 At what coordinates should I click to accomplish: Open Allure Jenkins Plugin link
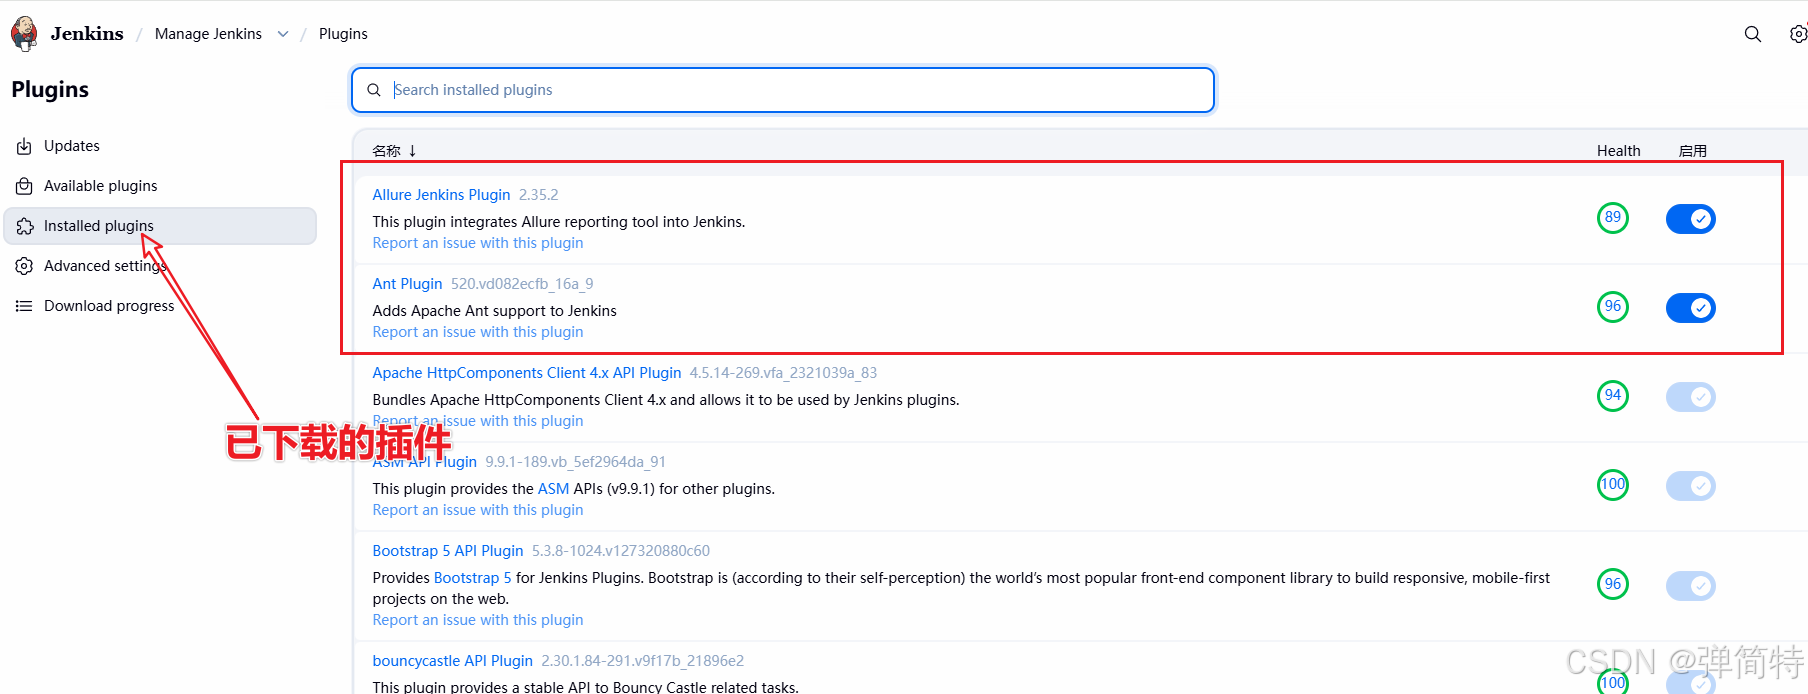pyautogui.click(x=441, y=195)
